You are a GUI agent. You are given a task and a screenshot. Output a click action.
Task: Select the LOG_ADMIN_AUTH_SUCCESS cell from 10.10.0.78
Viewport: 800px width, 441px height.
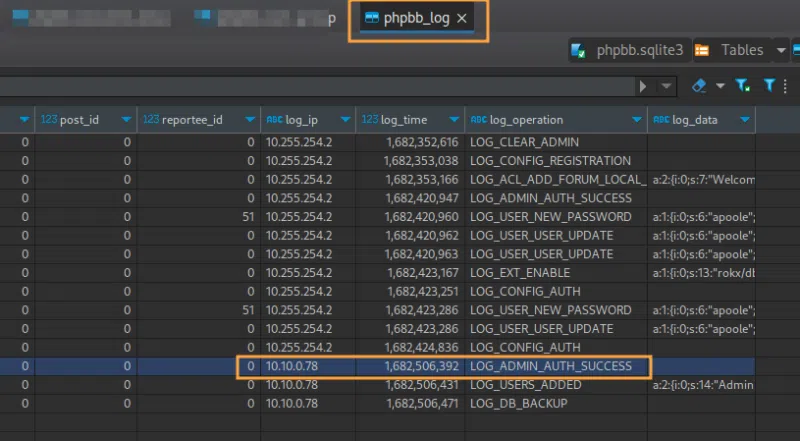click(550, 366)
